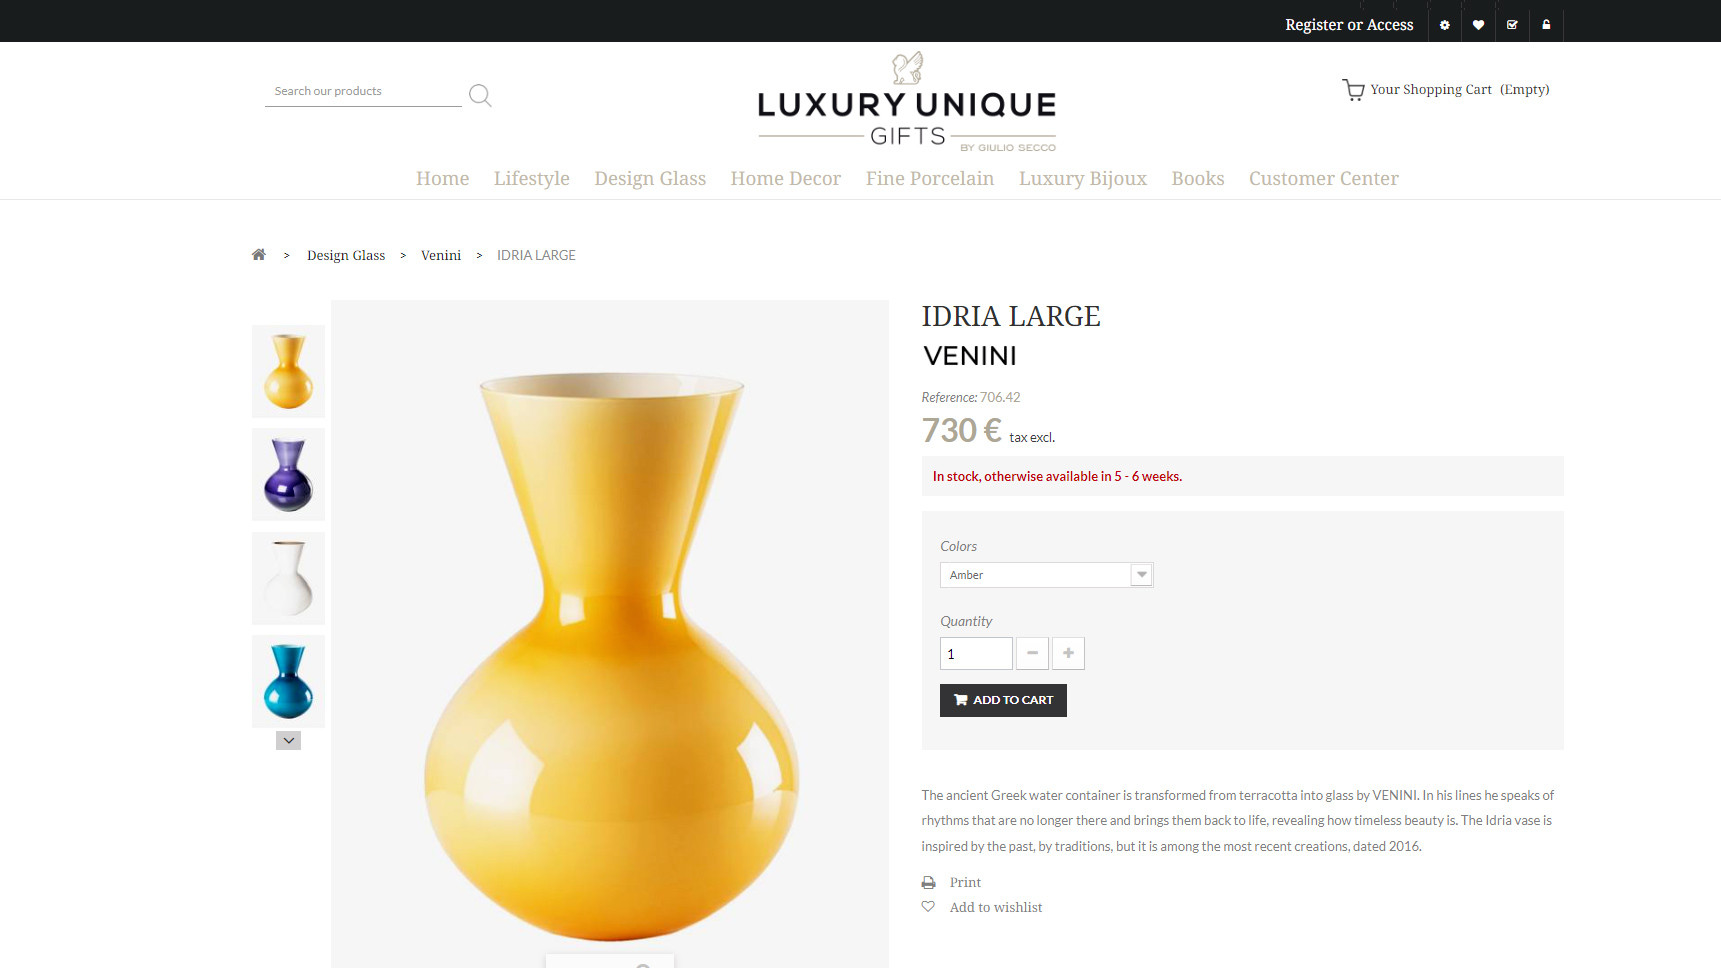Open the settings gear icon in top bar
1721x968 pixels.
(1444, 25)
